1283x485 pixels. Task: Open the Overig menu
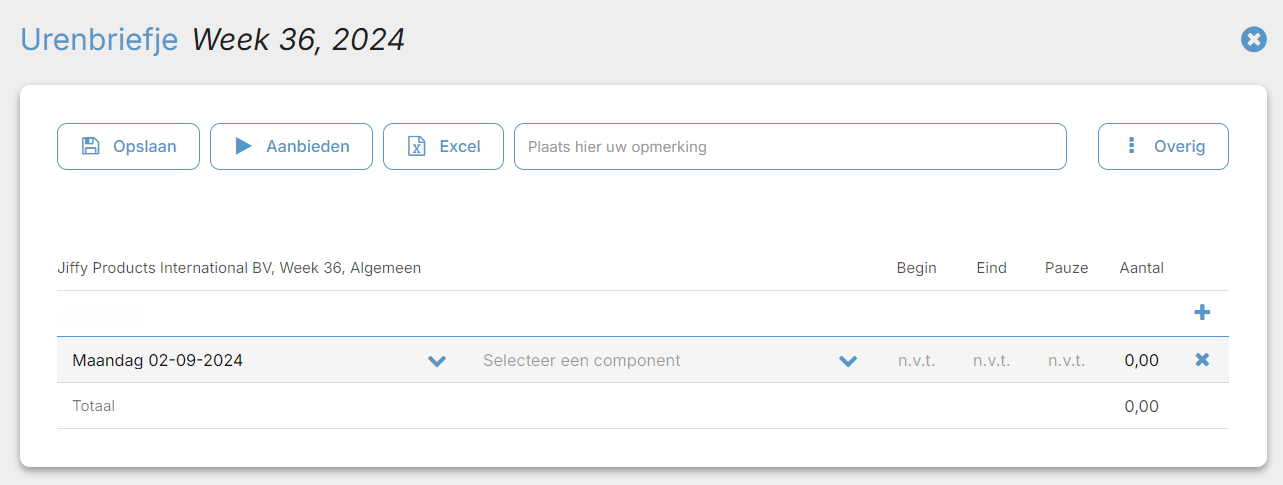click(x=1163, y=146)
